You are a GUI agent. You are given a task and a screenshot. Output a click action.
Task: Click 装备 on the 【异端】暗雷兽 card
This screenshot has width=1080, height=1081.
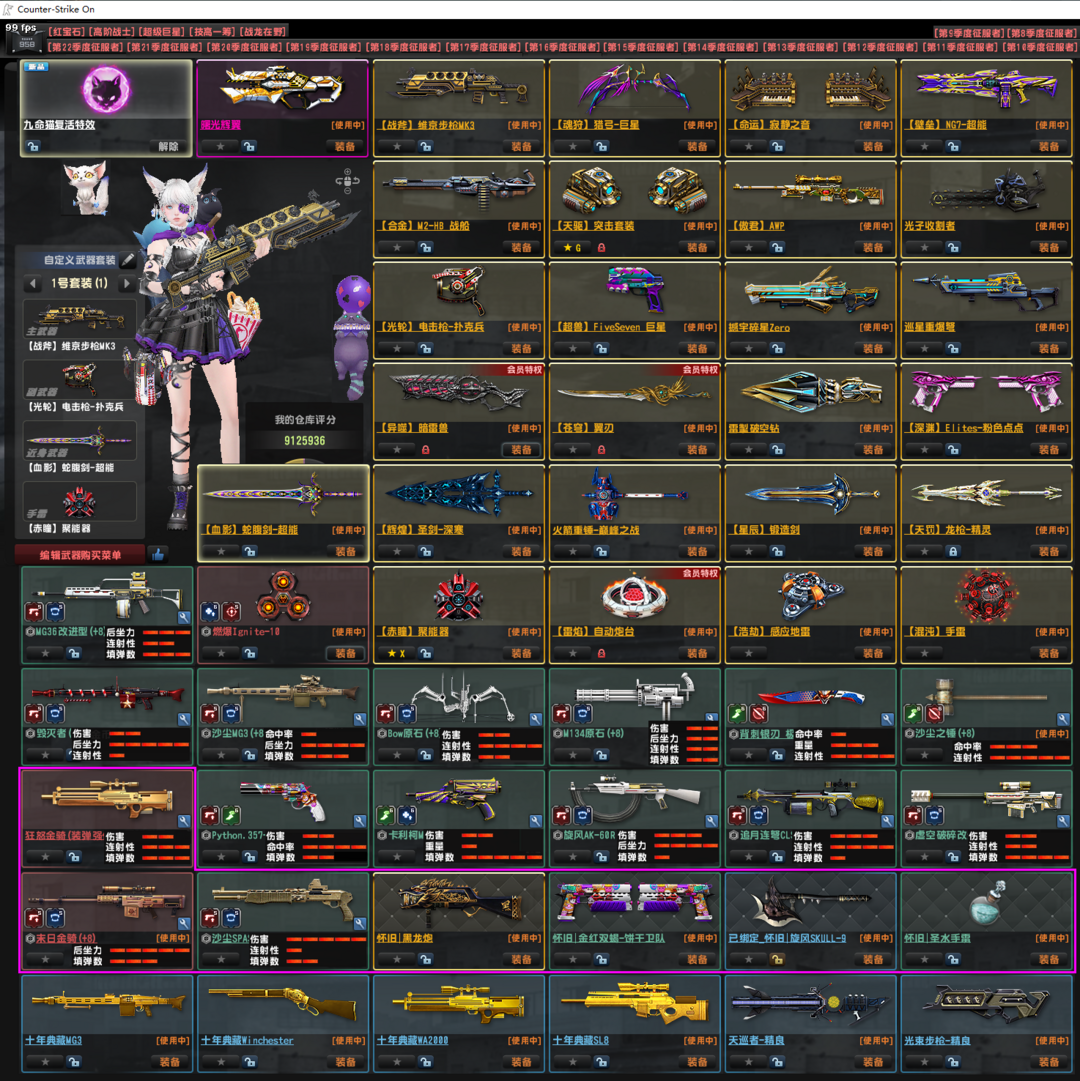click(521, 449)
